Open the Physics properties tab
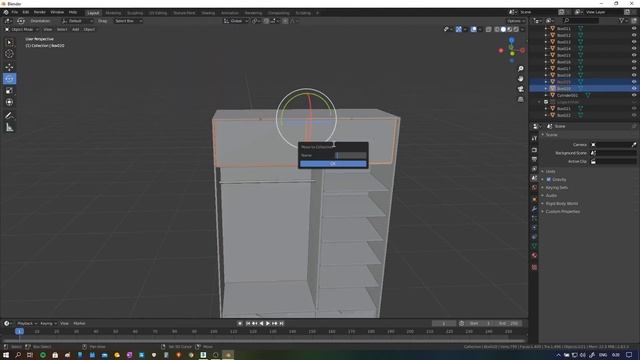The height and width of the screenshot is (360, 640). (x=534, y=227)
